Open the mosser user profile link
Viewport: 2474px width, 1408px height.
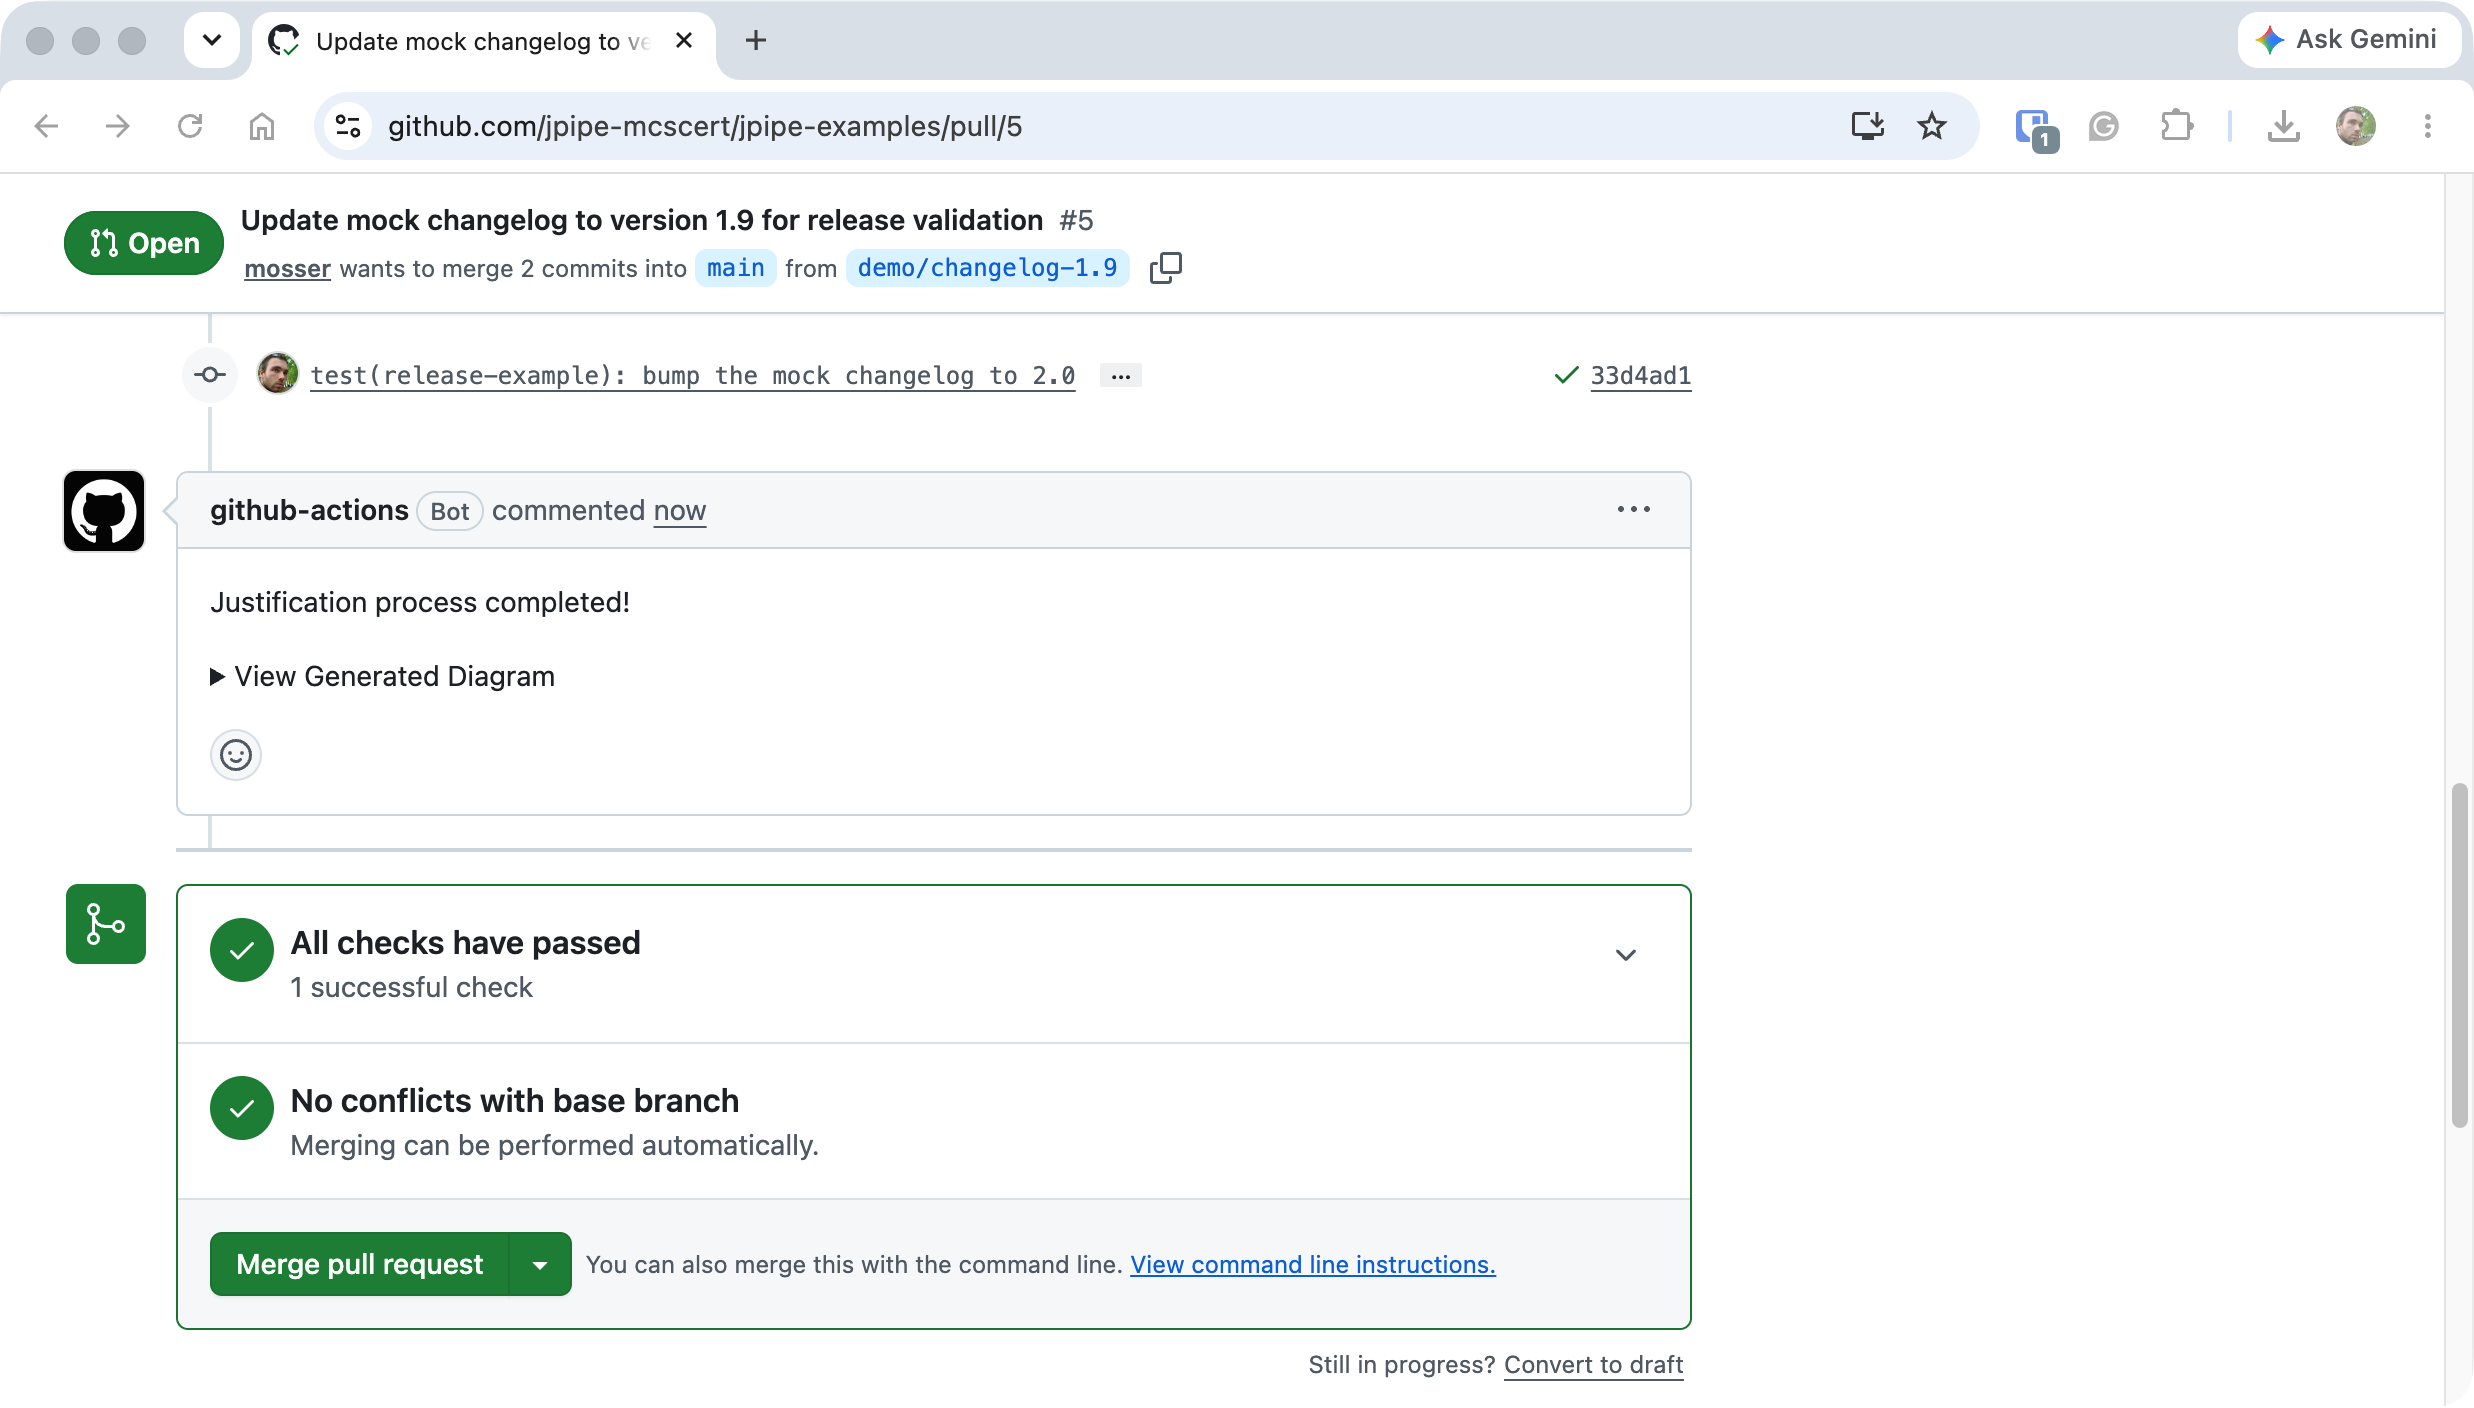288,269
